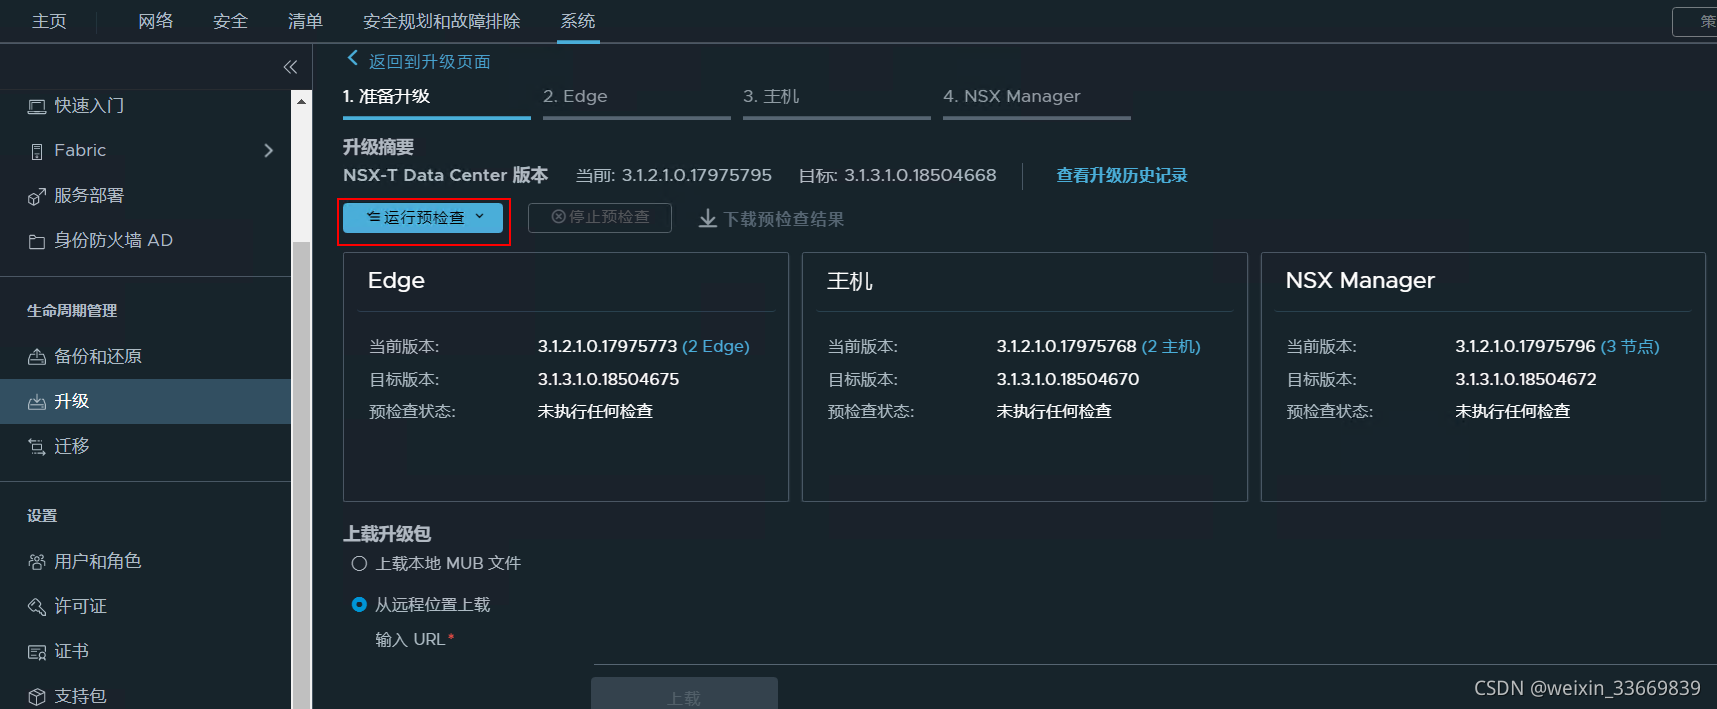The image size is (1717, 709).
Task: Click the sidebar vertical scrollbar thumb
Action: (301, 475)
